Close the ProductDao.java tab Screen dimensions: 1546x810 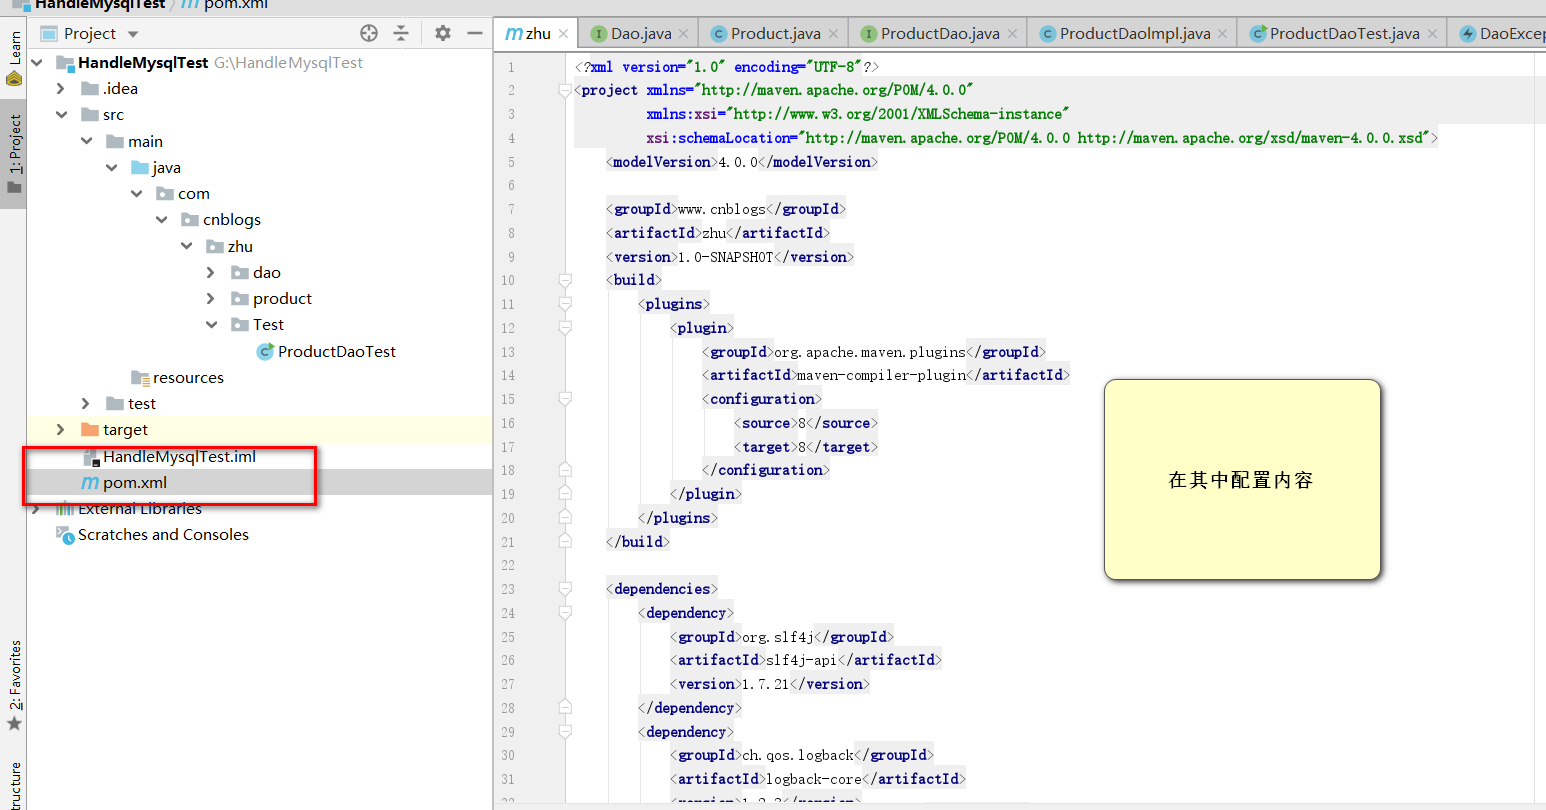pyautogui.click(x=1012, y=34)
